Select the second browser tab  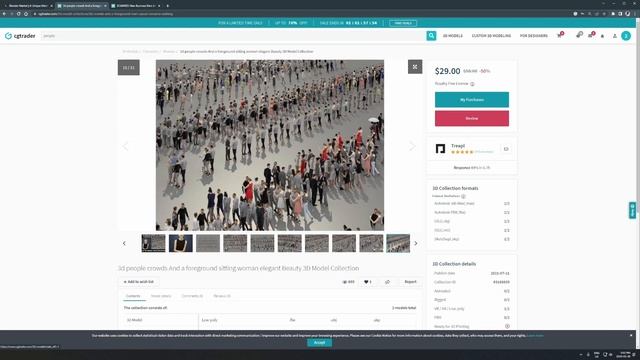(x=81, y=6)
